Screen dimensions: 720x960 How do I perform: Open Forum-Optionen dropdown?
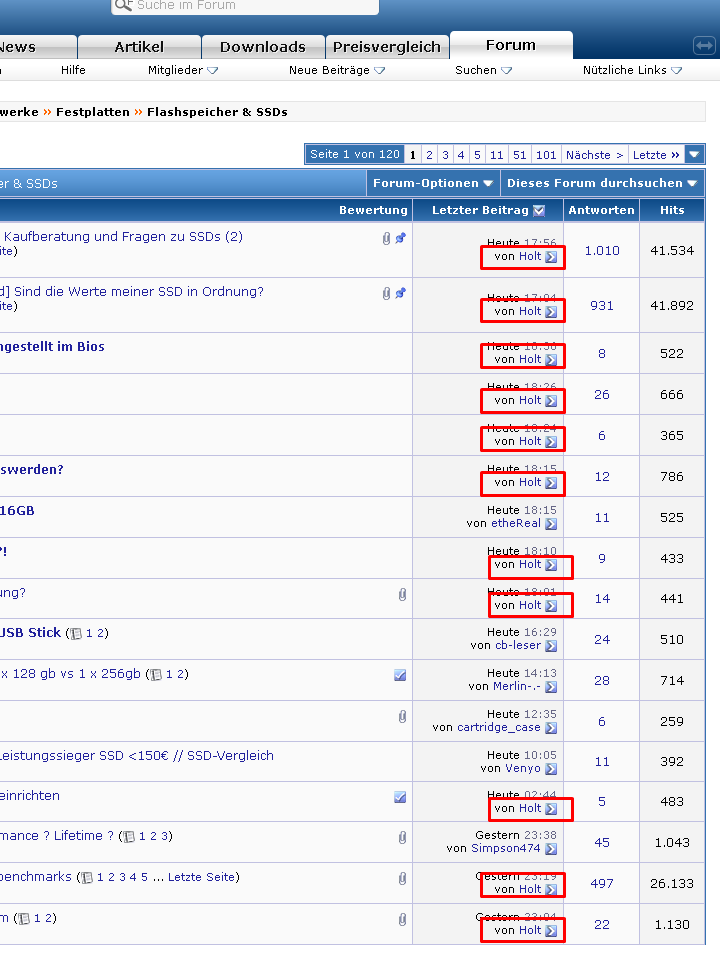click(x=433, y=183)
